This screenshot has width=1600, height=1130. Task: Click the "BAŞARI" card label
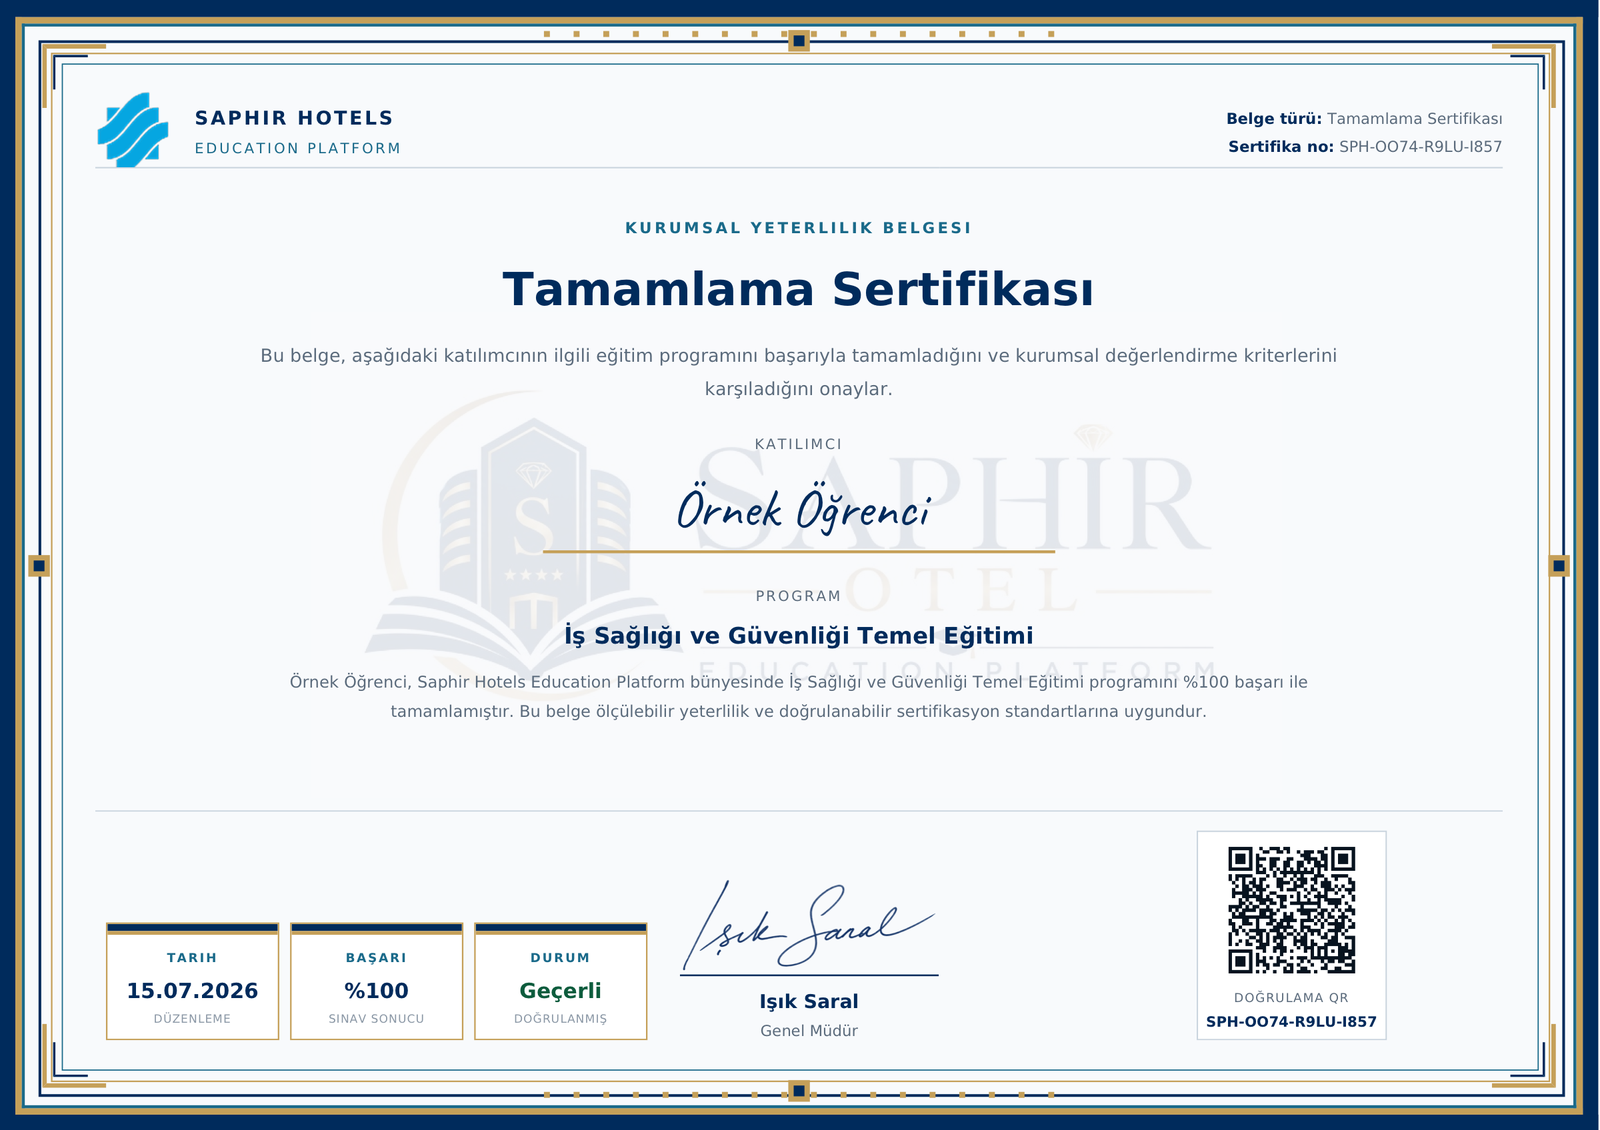point(376,958)
